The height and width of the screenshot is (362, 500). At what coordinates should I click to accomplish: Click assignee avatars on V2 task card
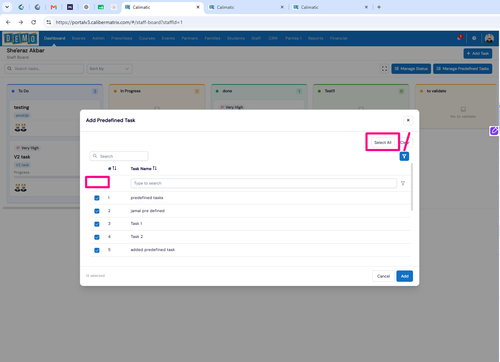pyautogui.click(x=20, y=188)
